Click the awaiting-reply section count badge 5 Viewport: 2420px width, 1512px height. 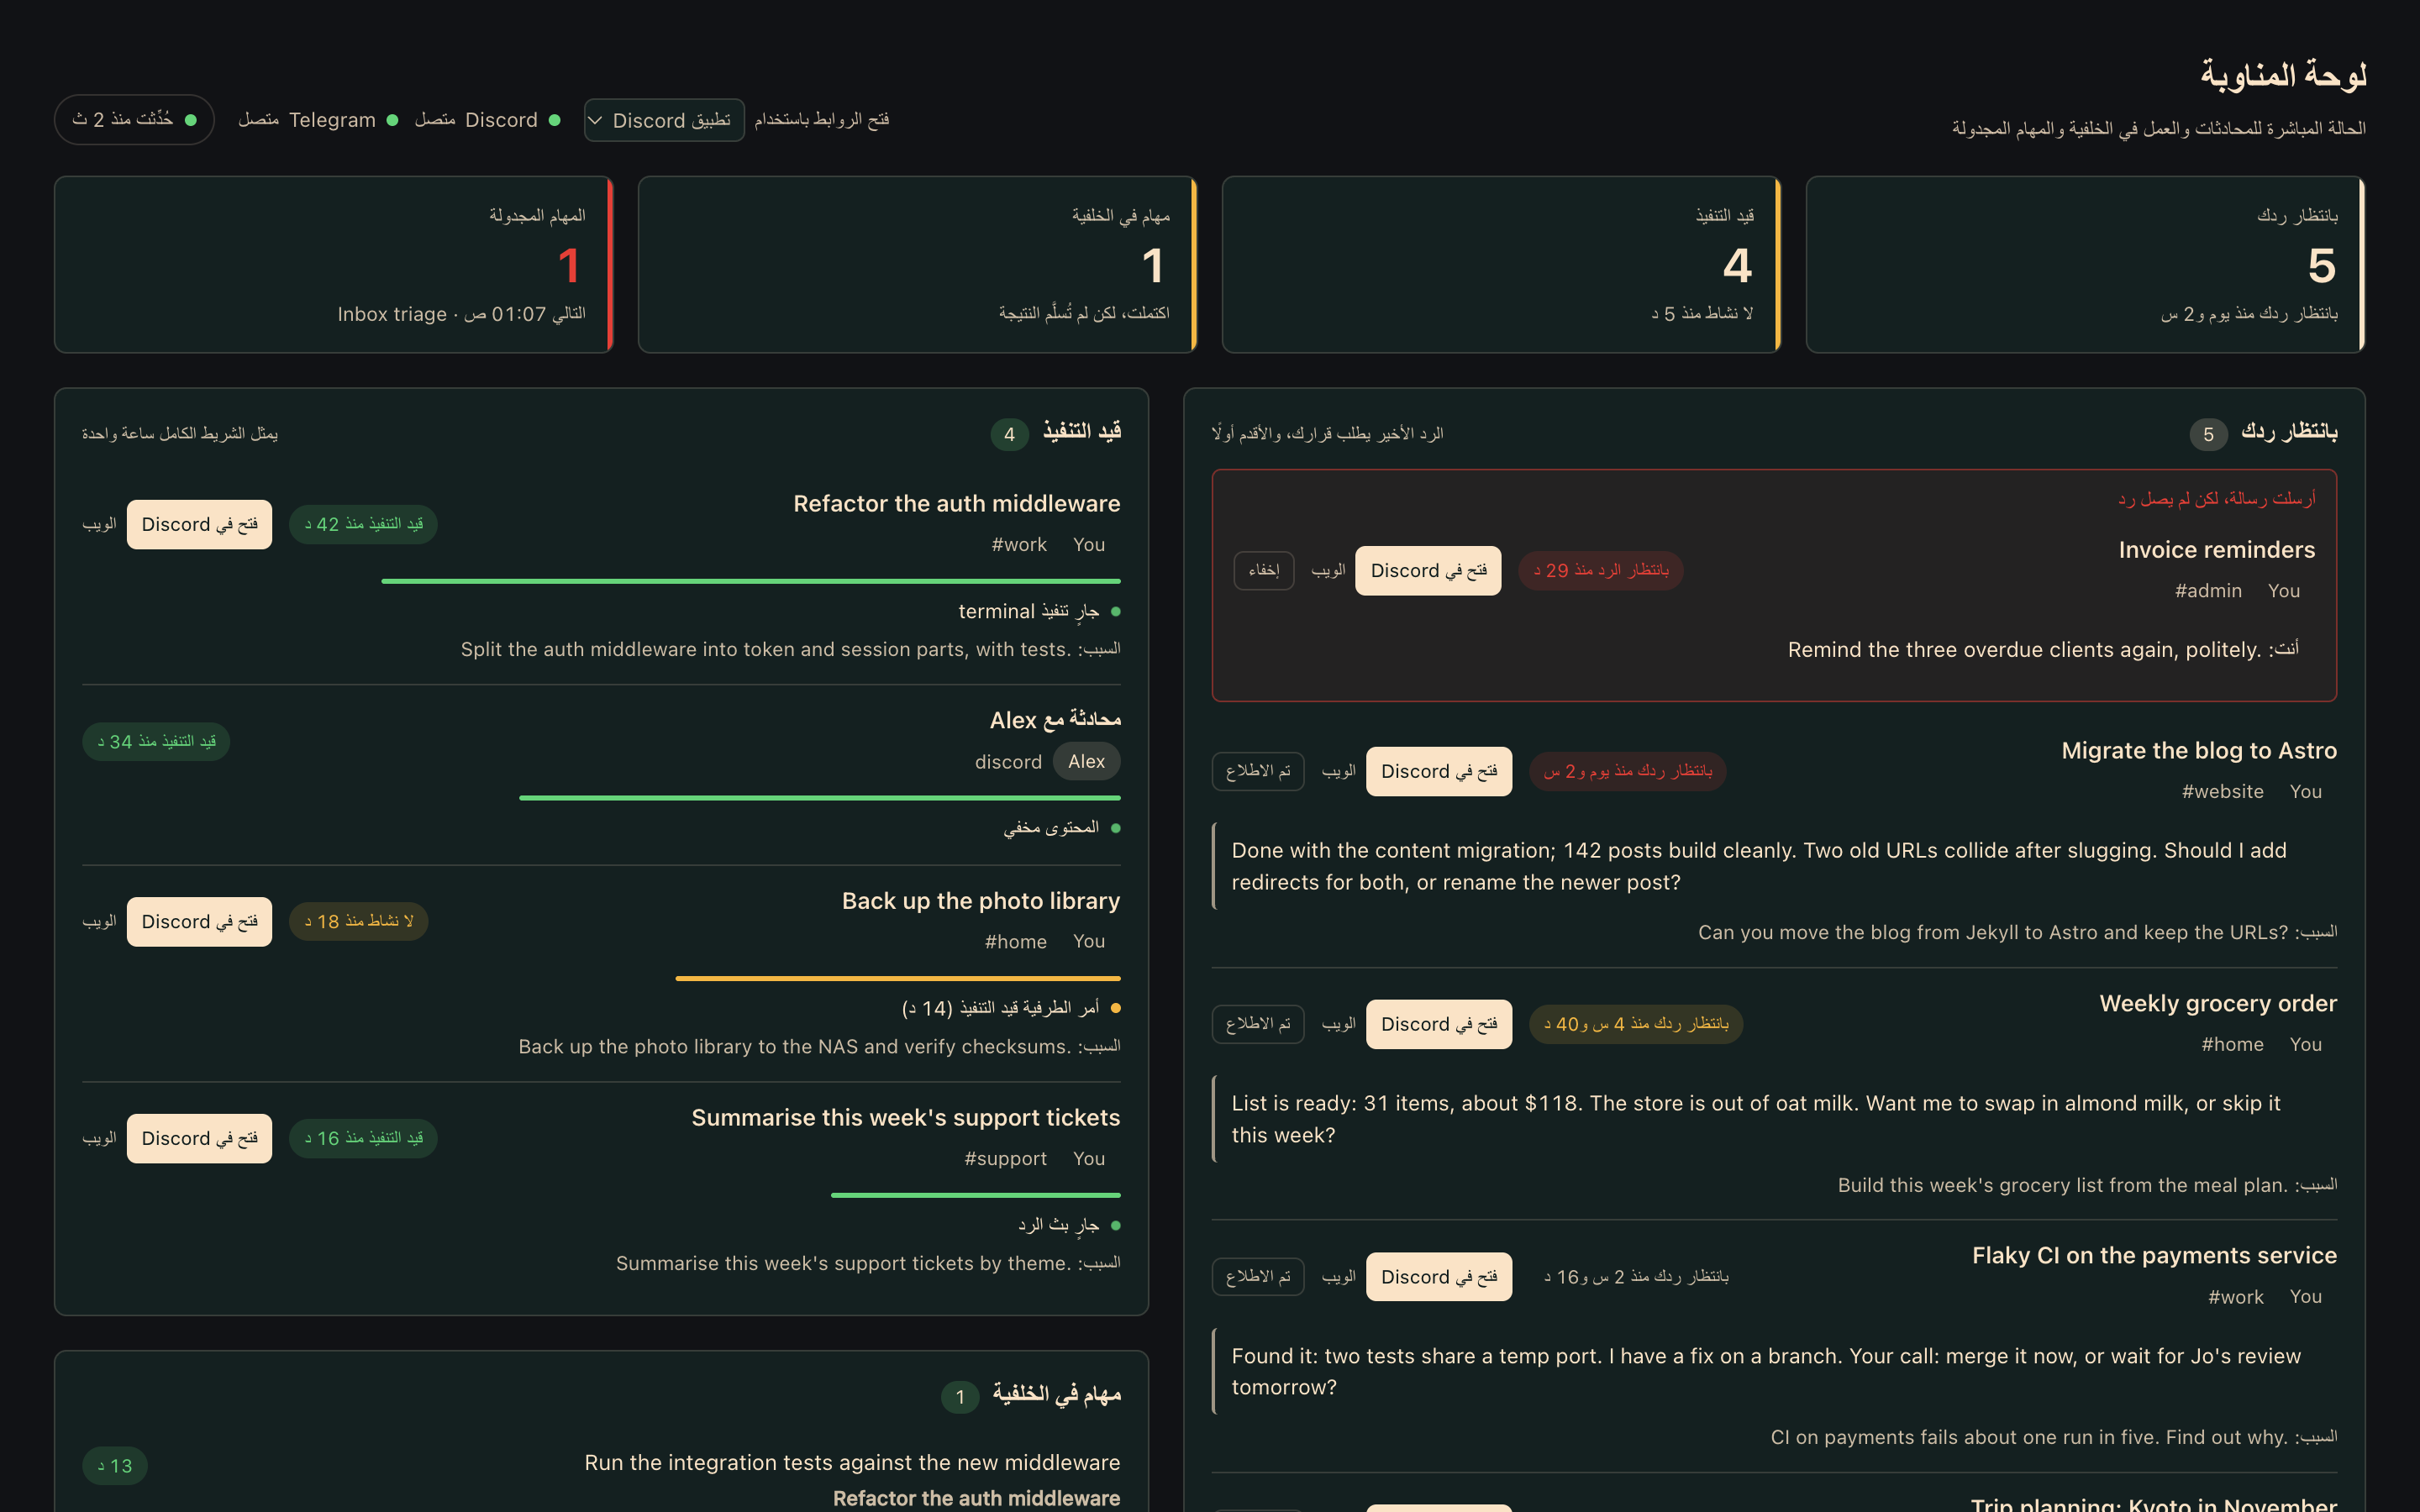(x=2208, y=434)
